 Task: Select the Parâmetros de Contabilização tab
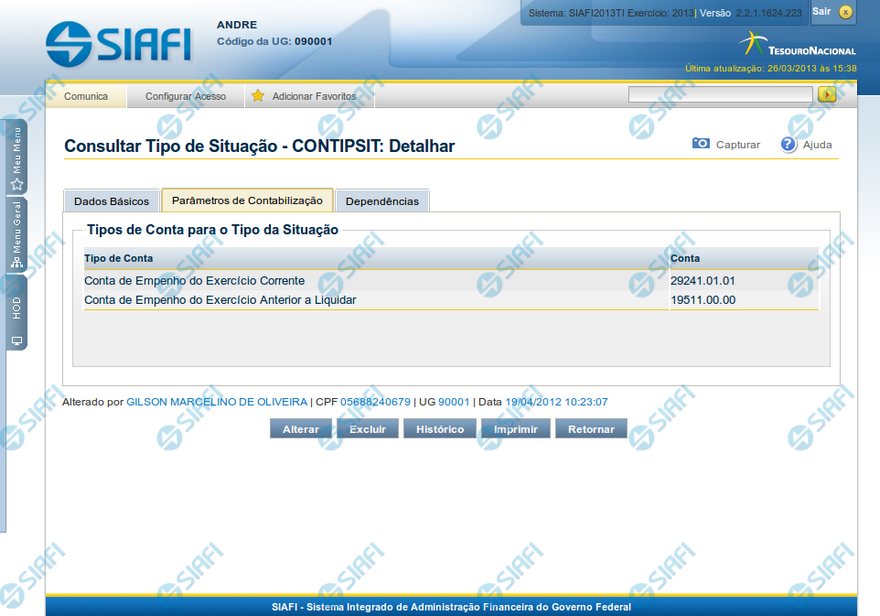247,200
